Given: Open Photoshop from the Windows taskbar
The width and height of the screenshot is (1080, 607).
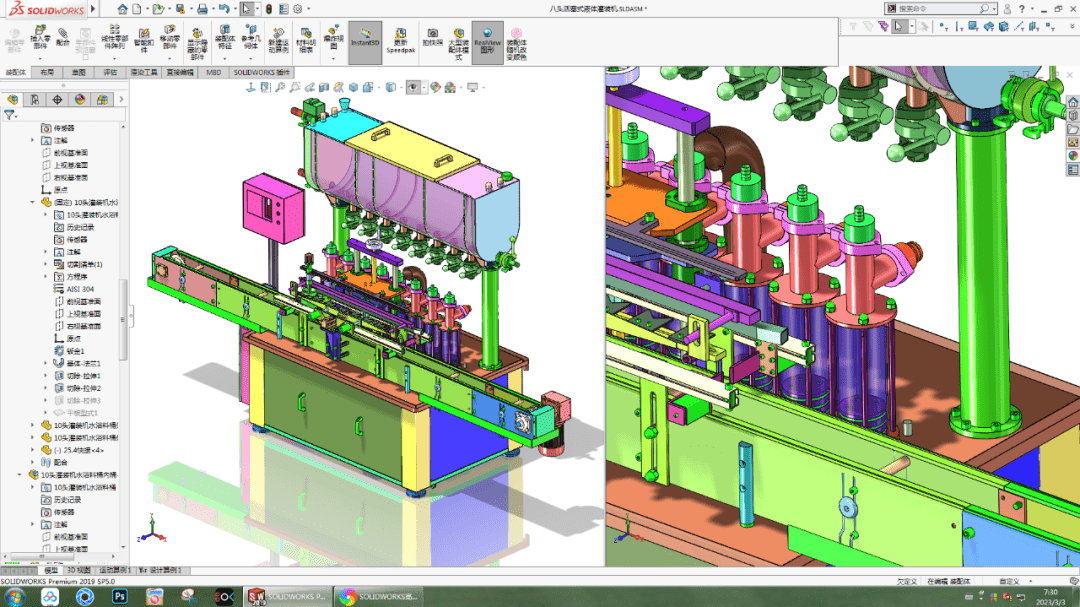Looking at the screenshot, I should tap(120, 597).
